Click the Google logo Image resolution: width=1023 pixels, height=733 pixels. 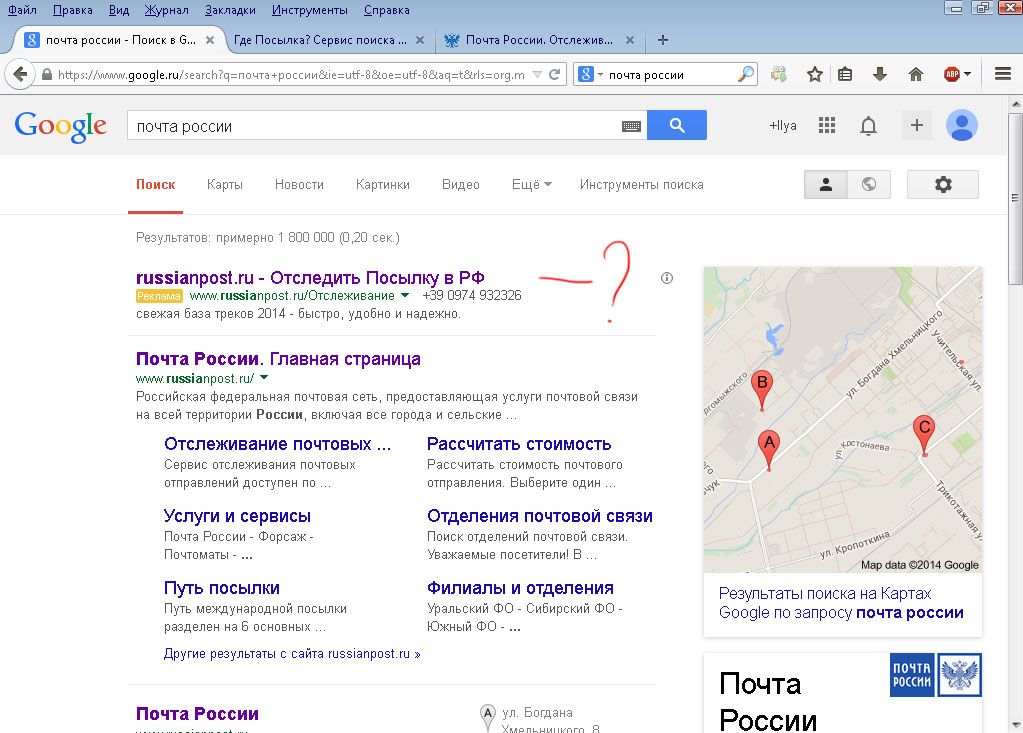[61, 126]
